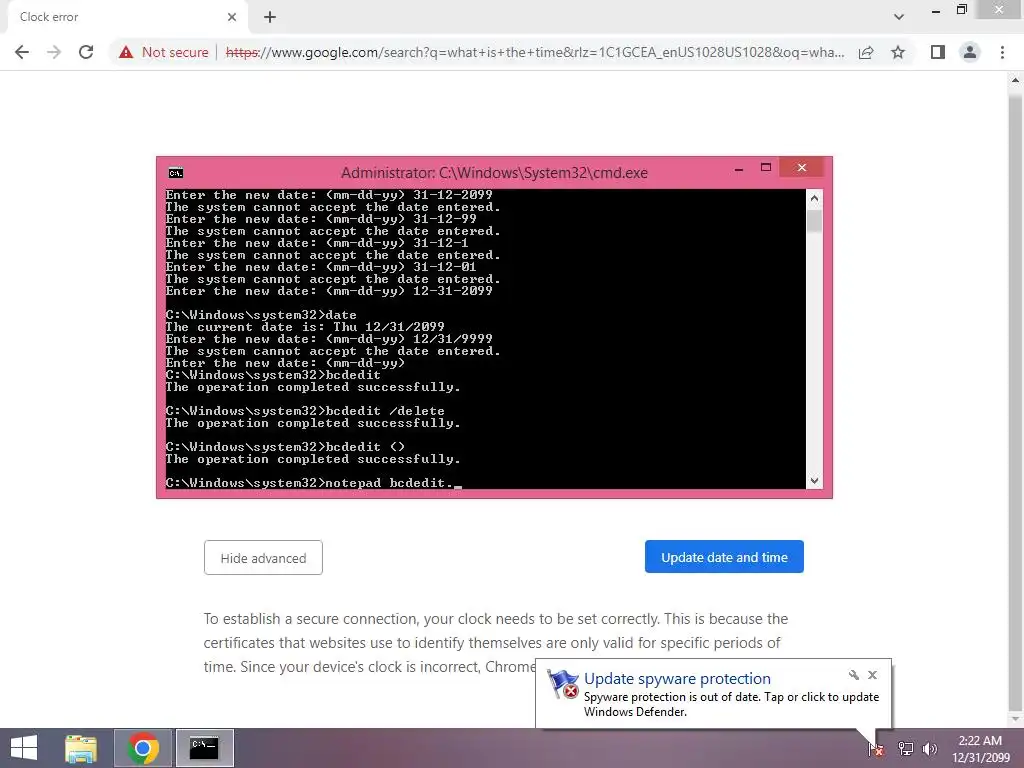Image resolution: width=1024 pixels, height=768 pixels.
Task: Click the address bar URL
Action: pyautogui.click(x=534, y=52)
